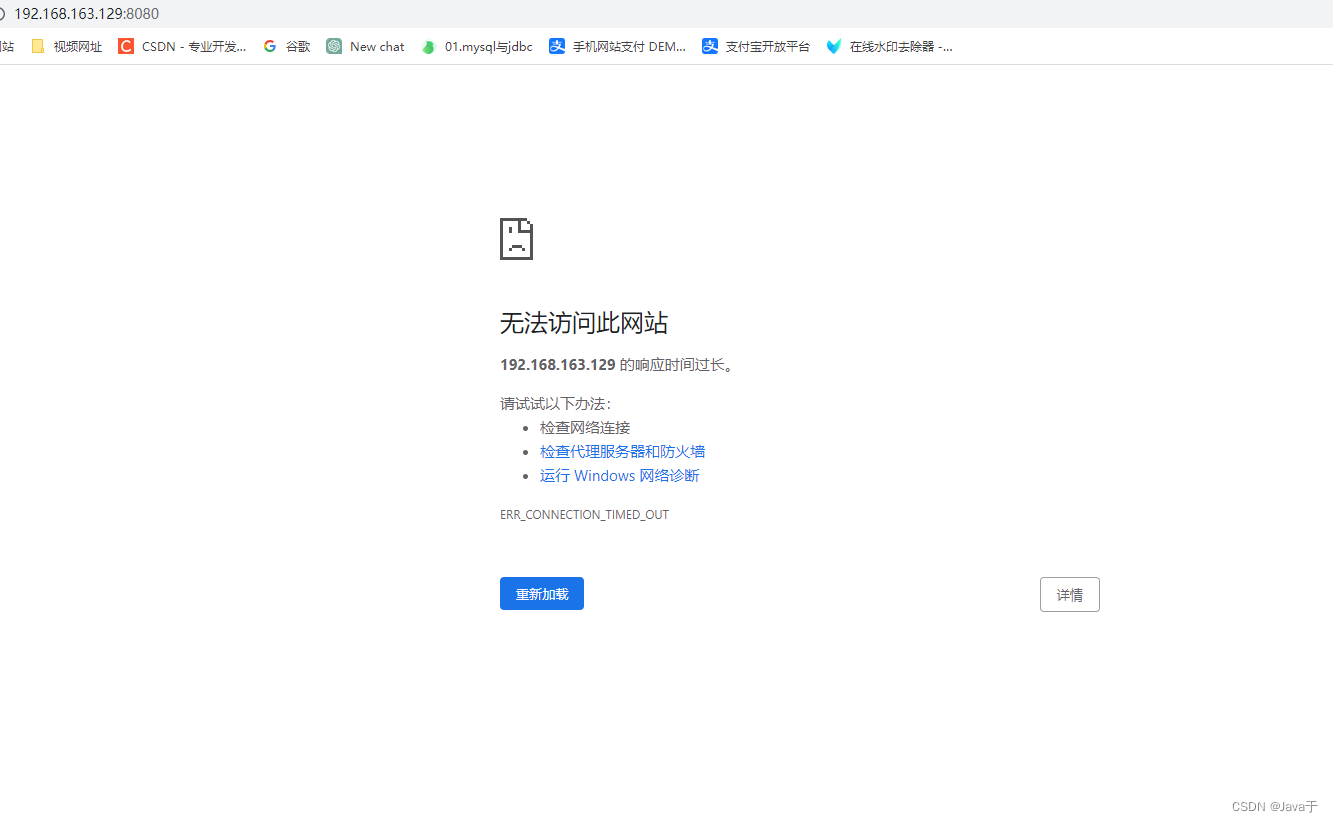Click the CSDN bookmark favicon

pyautogui.click(x=125, y=46)
